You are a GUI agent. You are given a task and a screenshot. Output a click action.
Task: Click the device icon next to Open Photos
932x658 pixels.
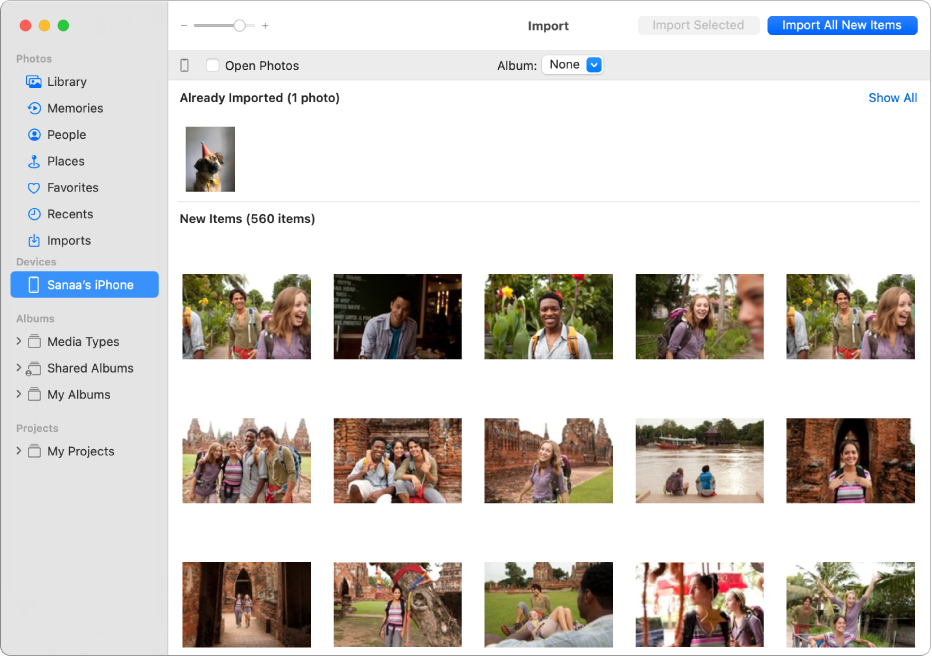coord(185,65)
